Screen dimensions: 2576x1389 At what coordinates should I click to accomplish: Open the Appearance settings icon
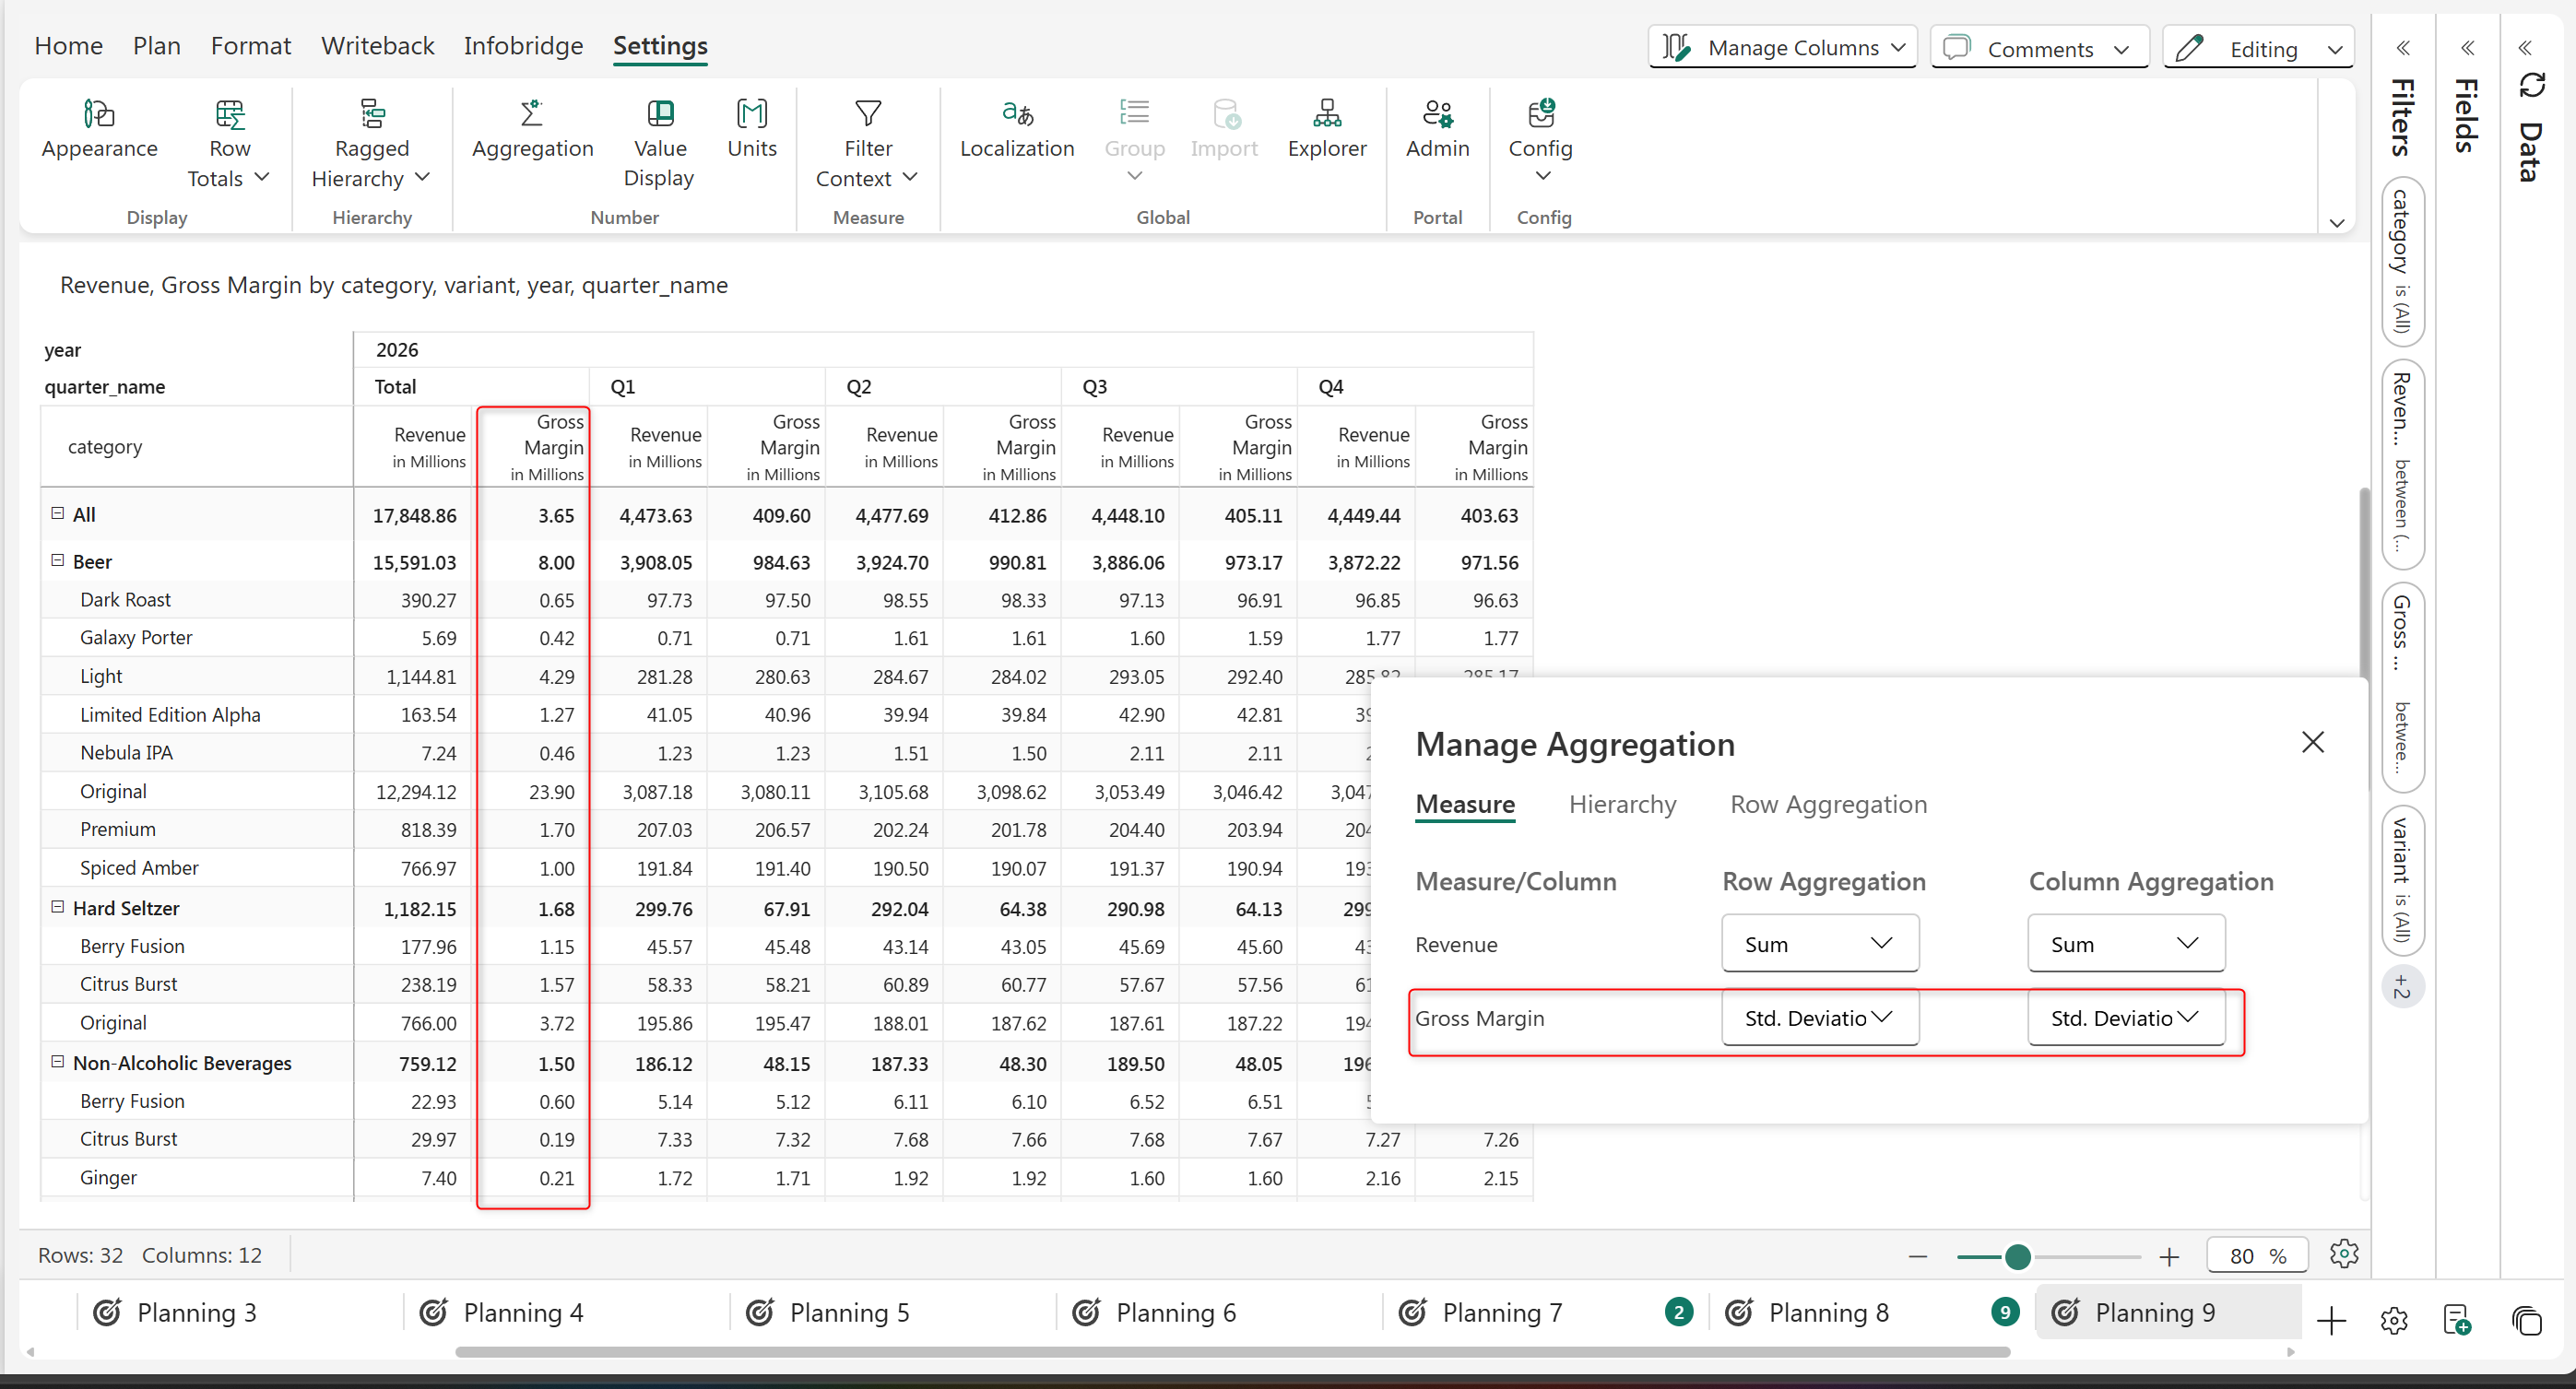point(99,114)
